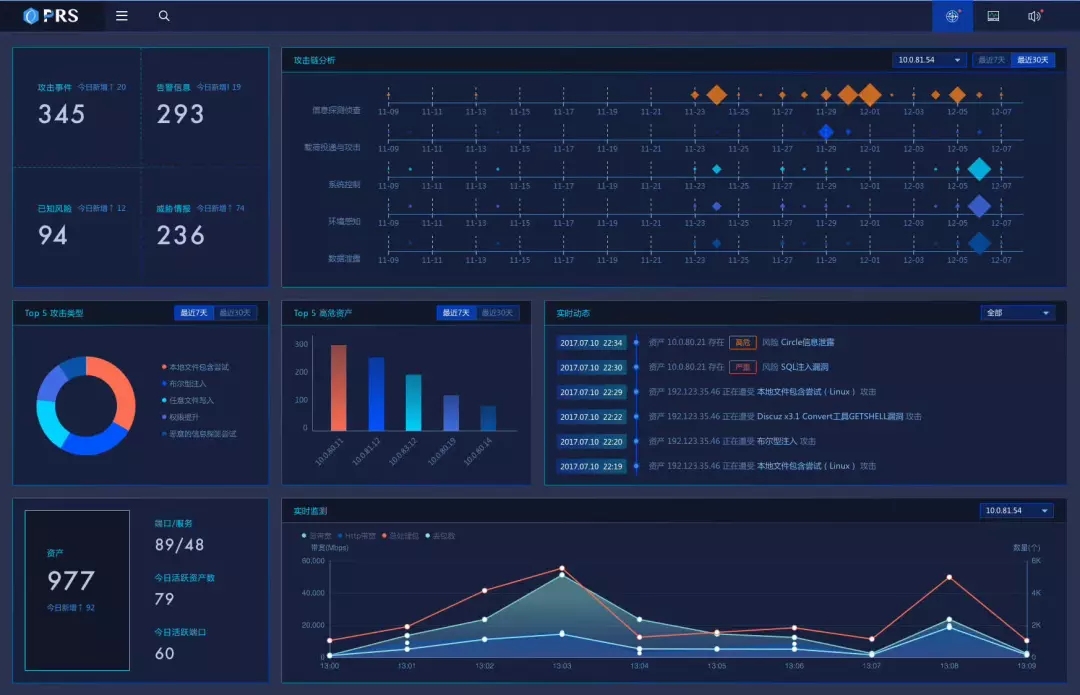Select 最近7天 in Top 5 高危资产
Image resolution: width=1080 pixels, height=695 pixels.
(456, 313)
